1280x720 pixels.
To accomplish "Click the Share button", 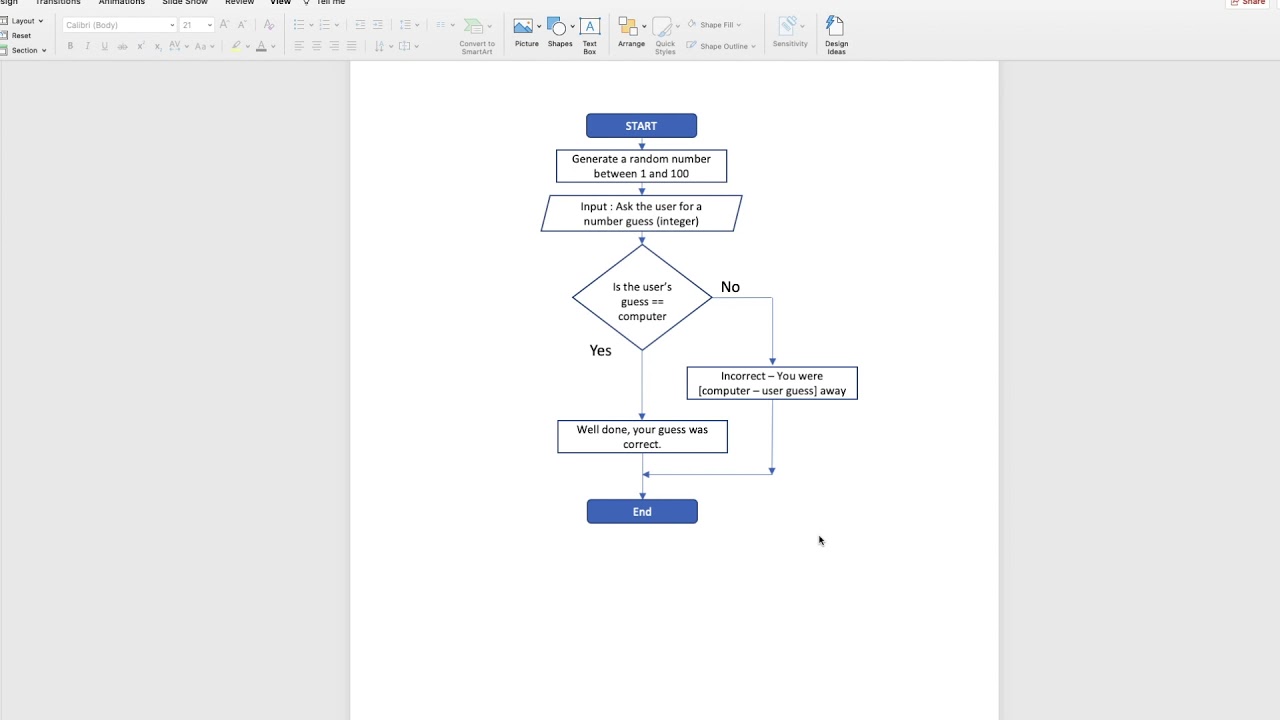I will point(1247,3).
